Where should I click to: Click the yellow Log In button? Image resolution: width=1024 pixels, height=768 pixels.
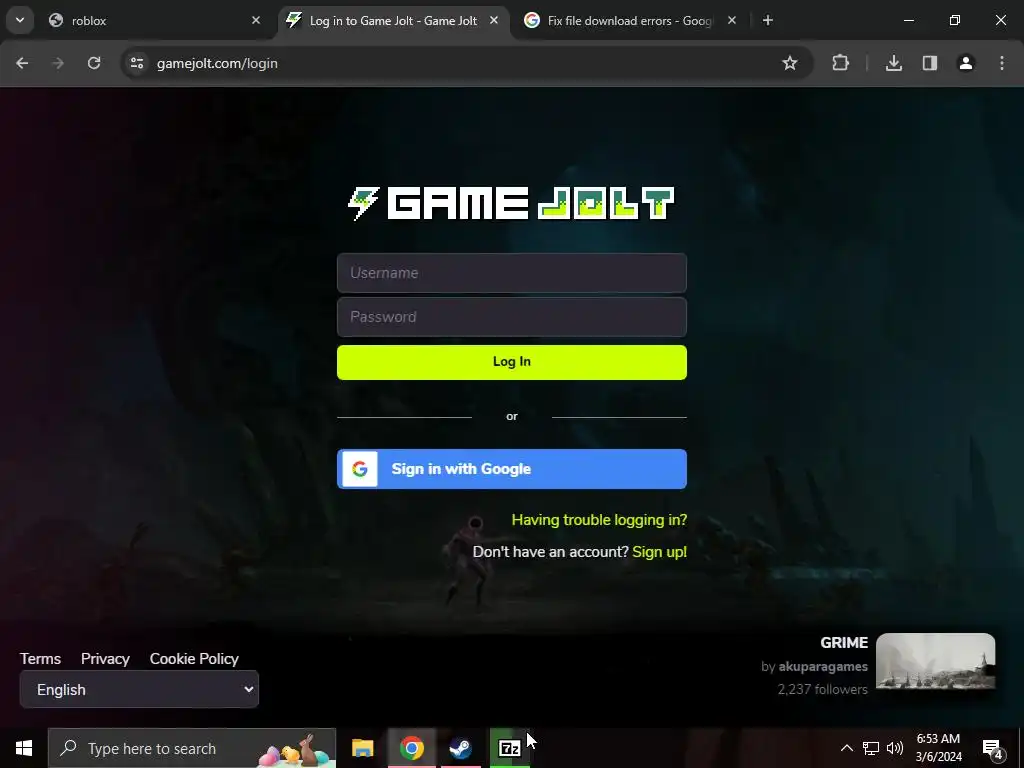[511, 362]
